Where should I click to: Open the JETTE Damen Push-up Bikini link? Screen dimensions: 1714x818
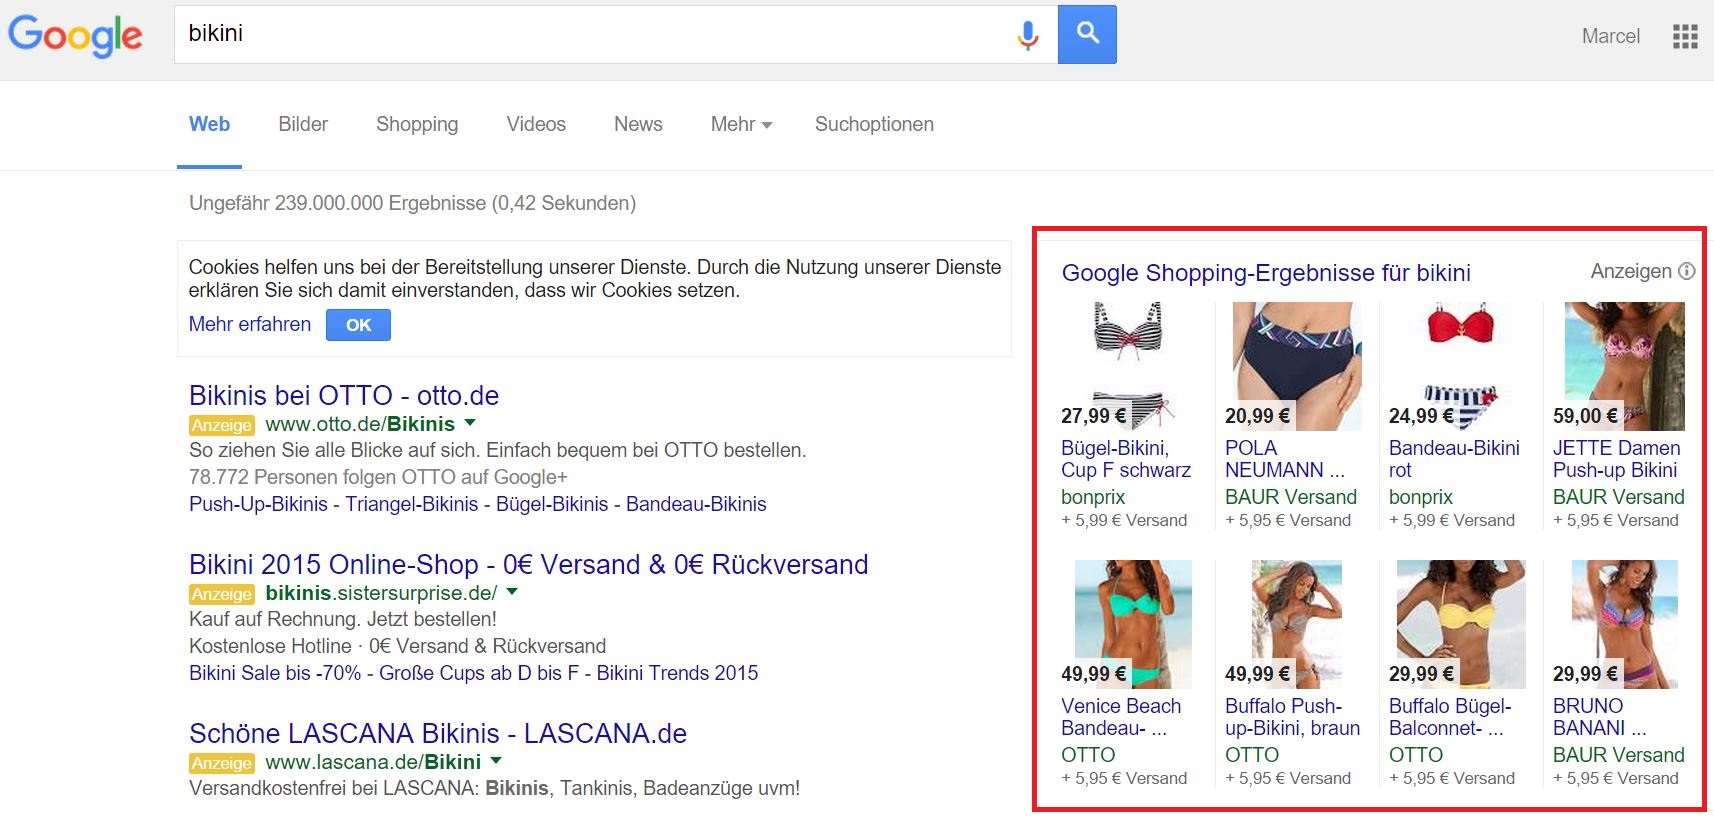tap(1617, 459)
